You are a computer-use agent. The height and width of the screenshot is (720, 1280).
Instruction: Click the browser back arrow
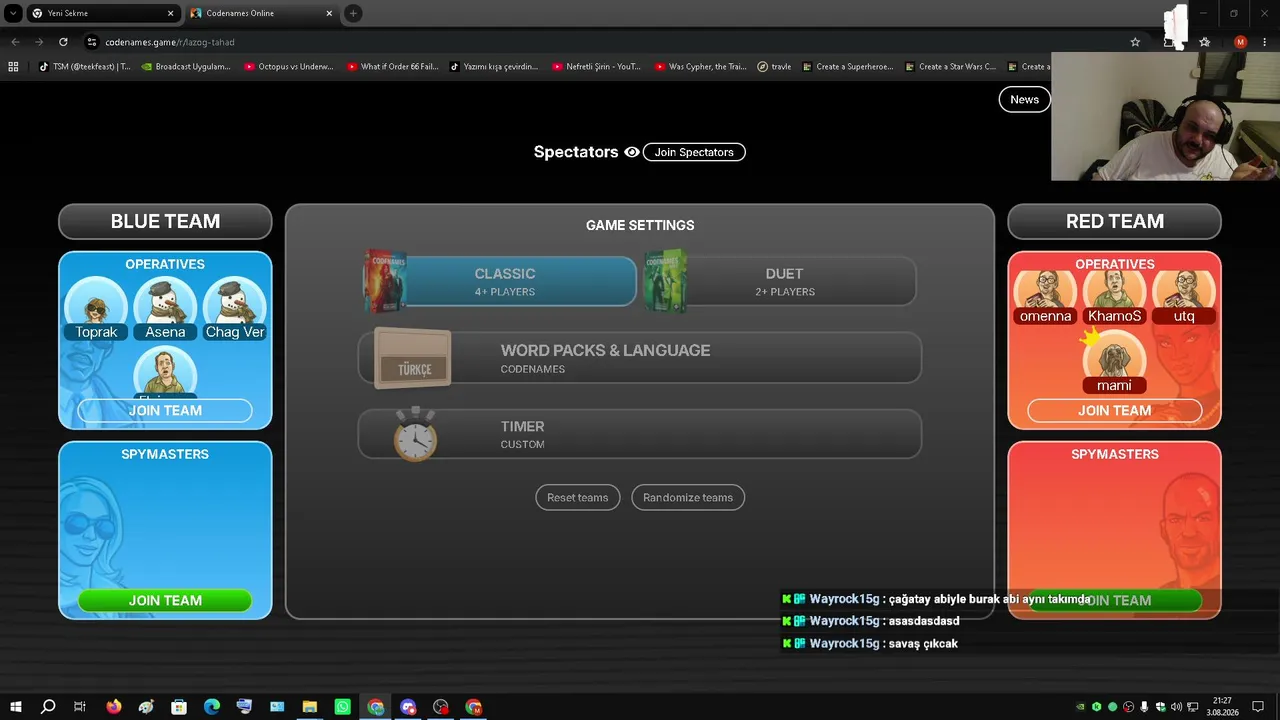[15, 42]
